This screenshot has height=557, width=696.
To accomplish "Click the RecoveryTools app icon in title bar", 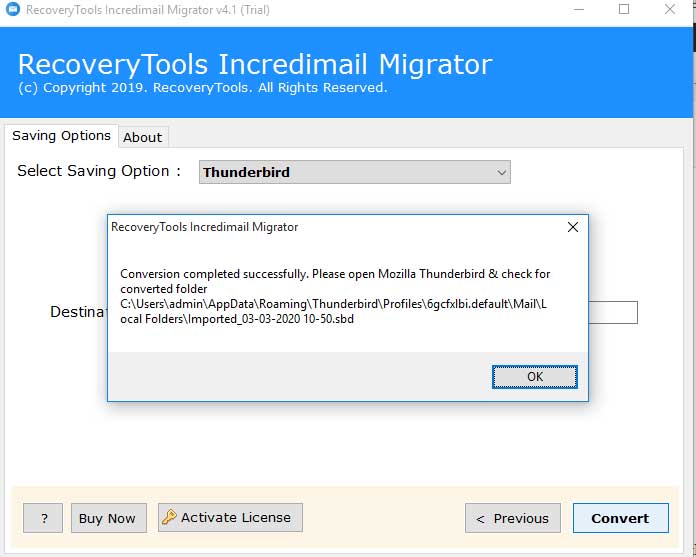I will (x=12, y=9).
